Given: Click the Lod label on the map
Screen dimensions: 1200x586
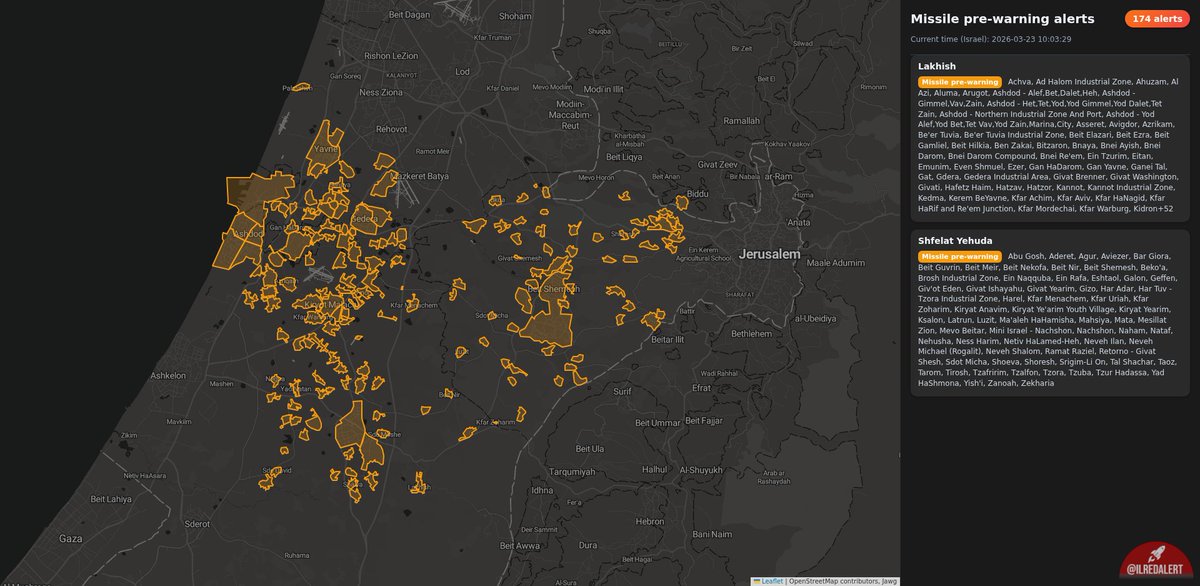Looking at the screenshot, I should click(x=462, y=72).
